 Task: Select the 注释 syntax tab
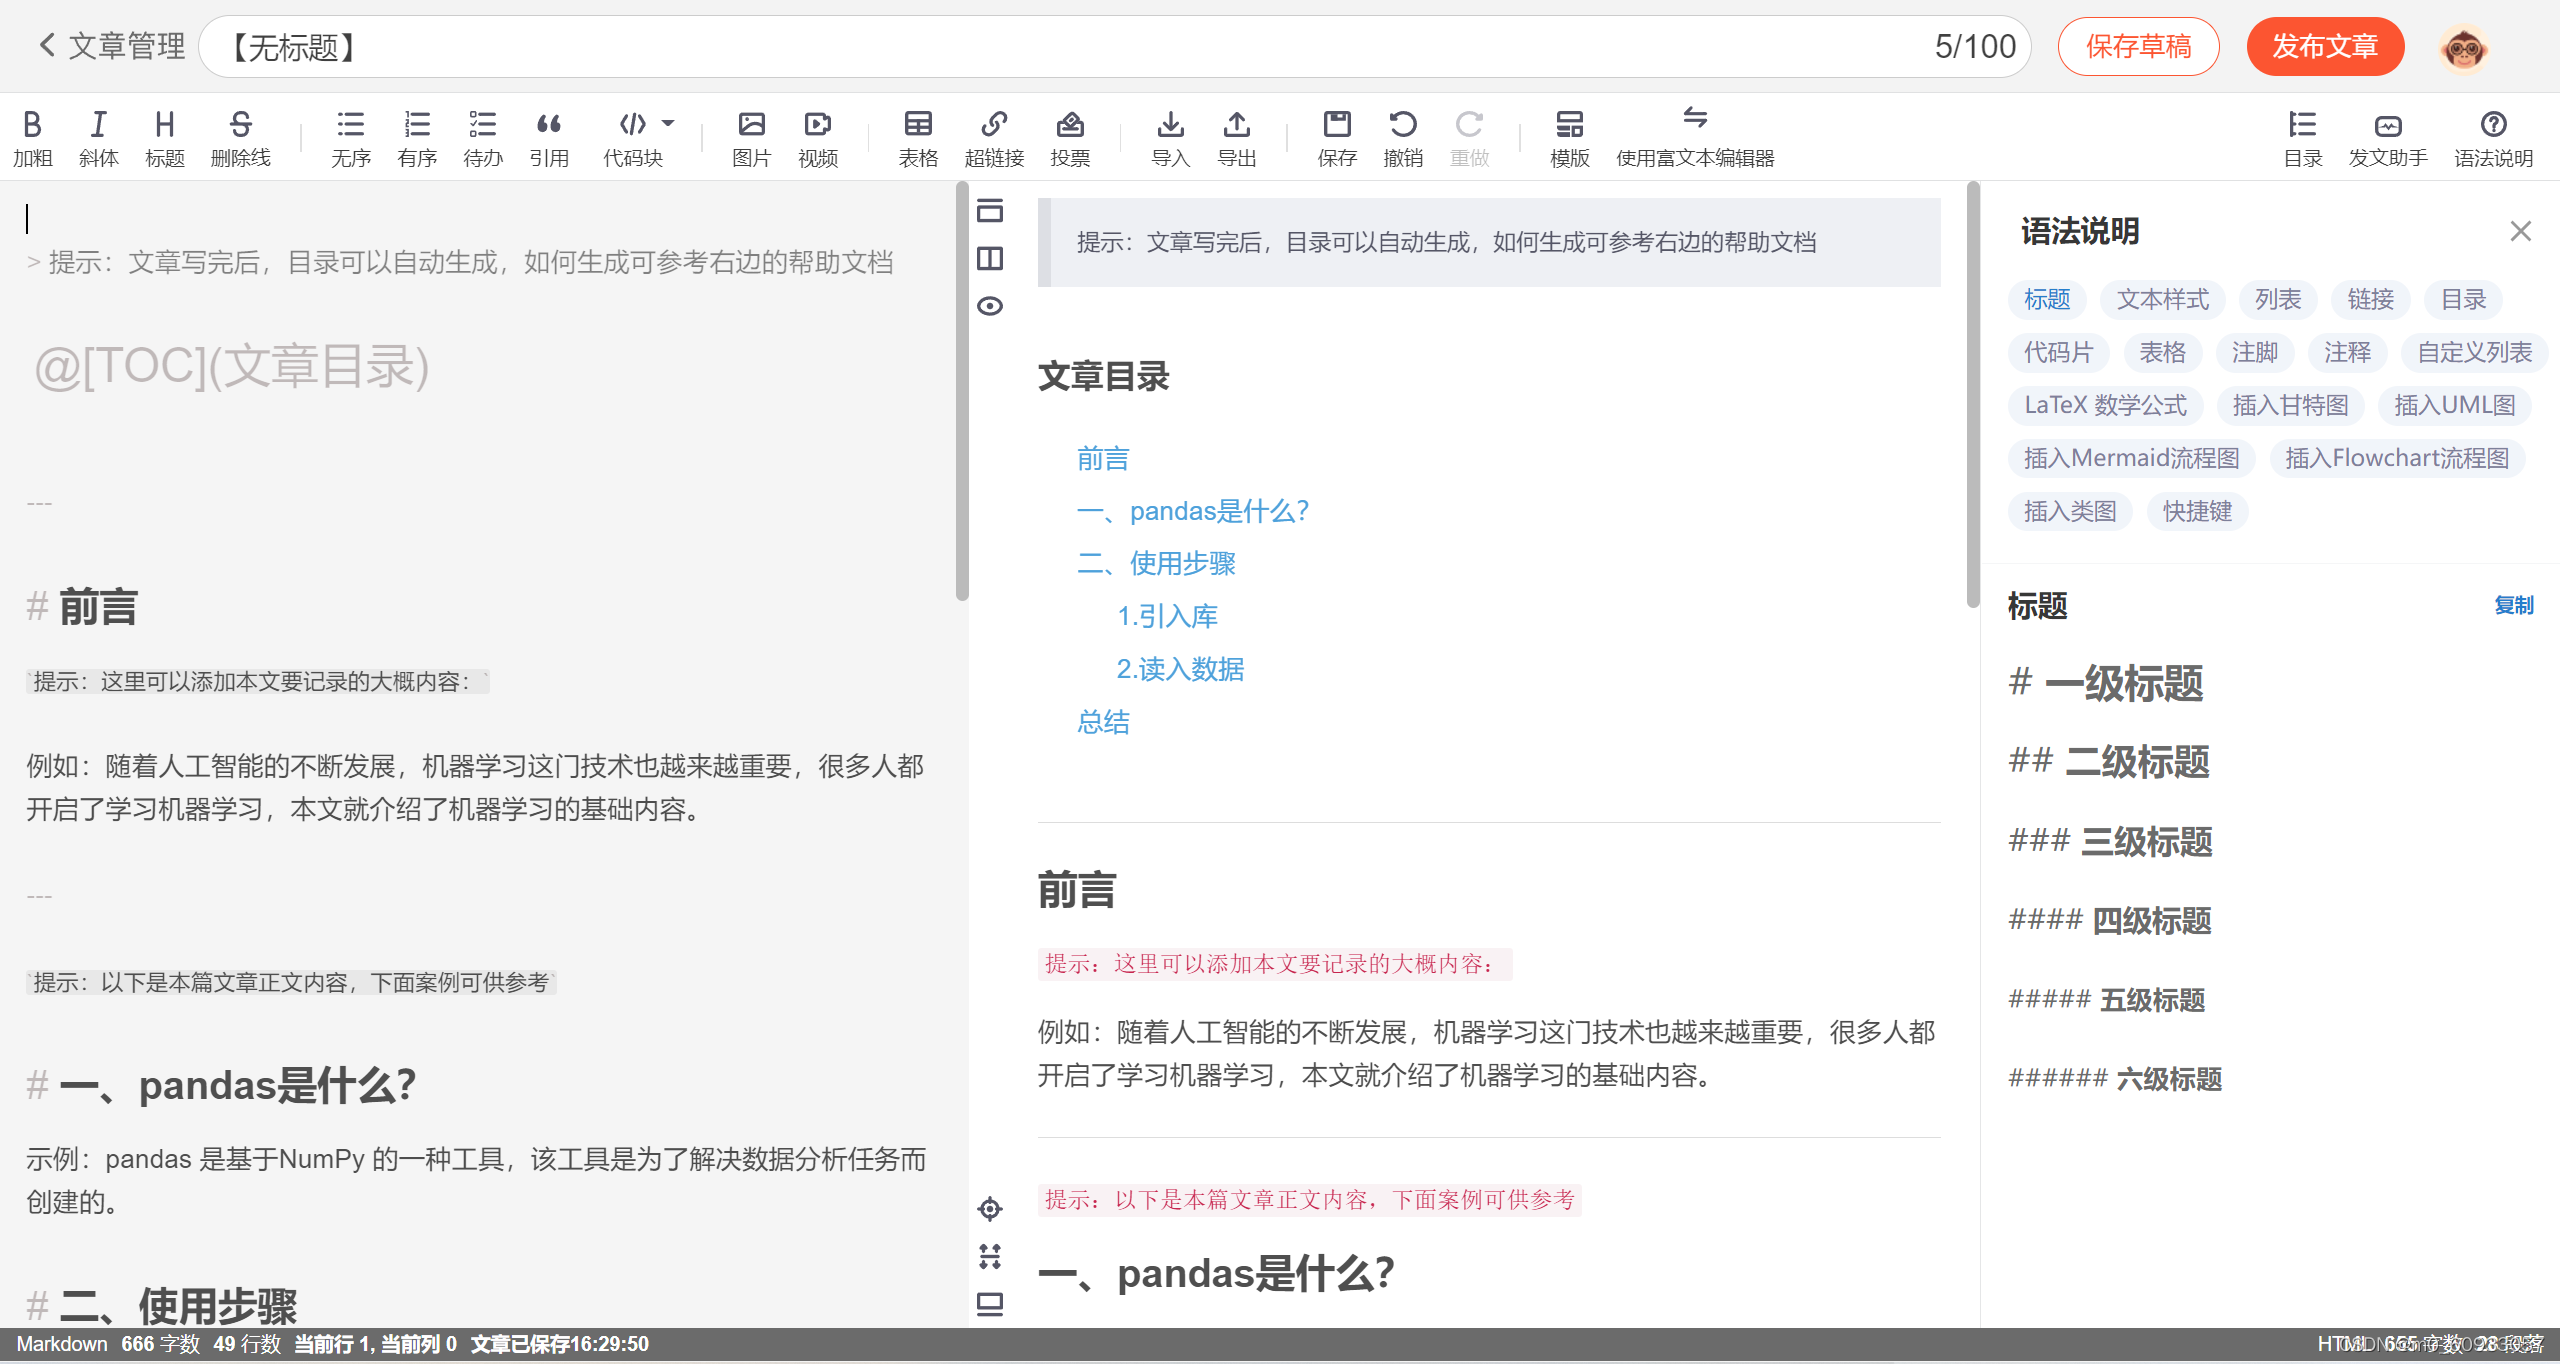(2347, 352)
